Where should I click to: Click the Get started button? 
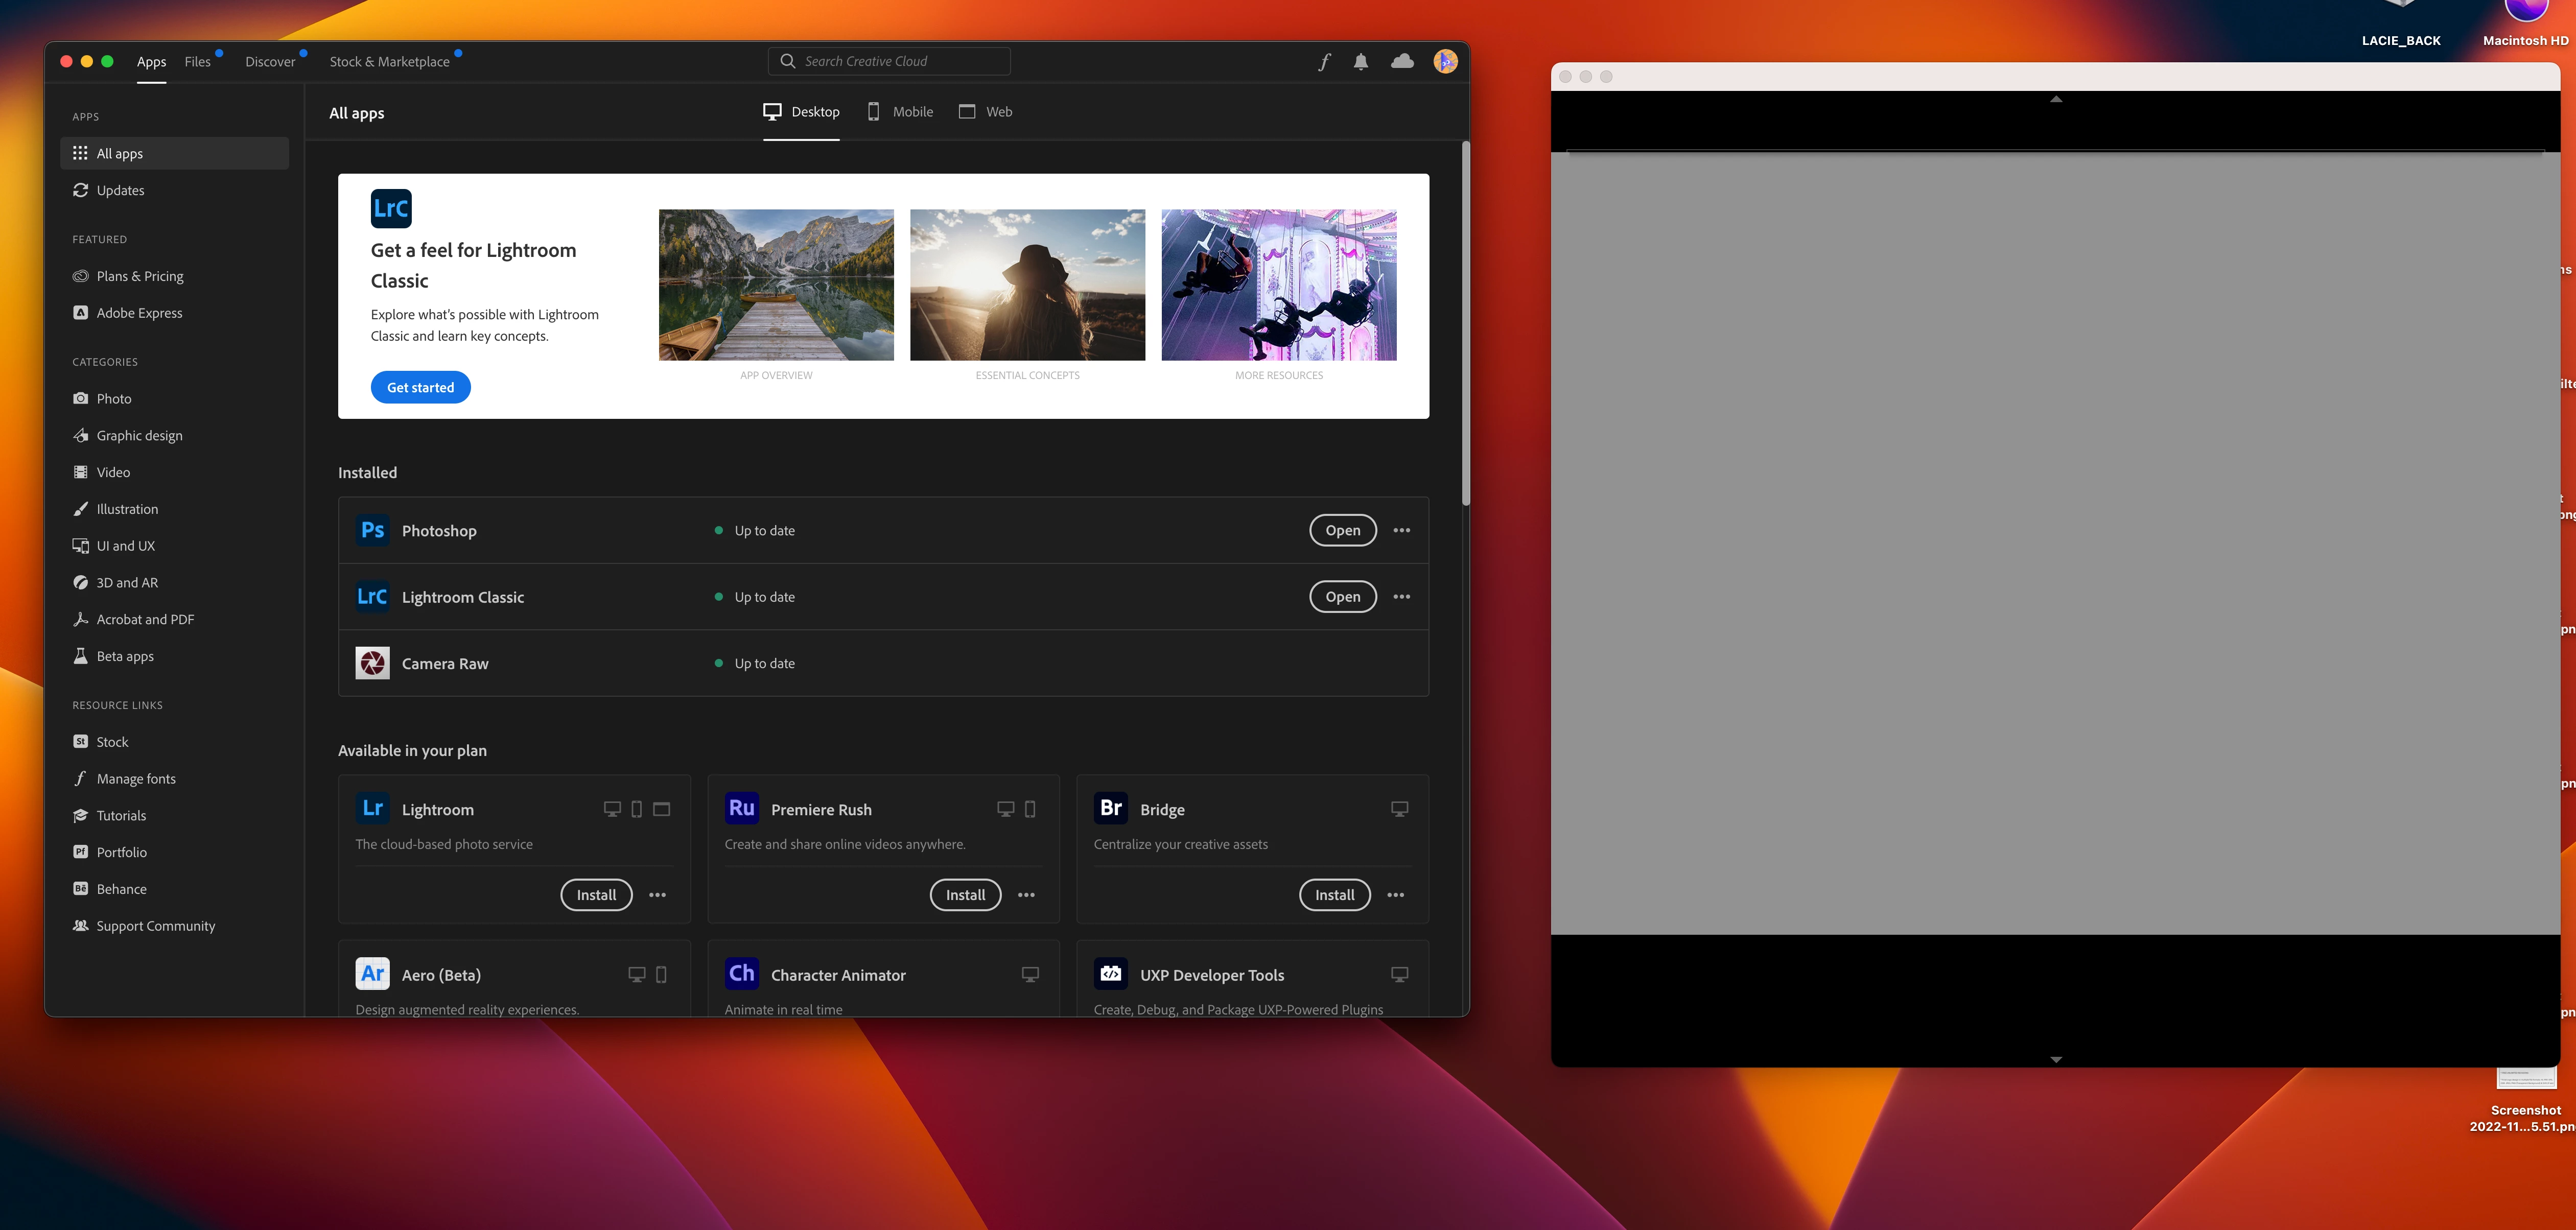point(420,388)
